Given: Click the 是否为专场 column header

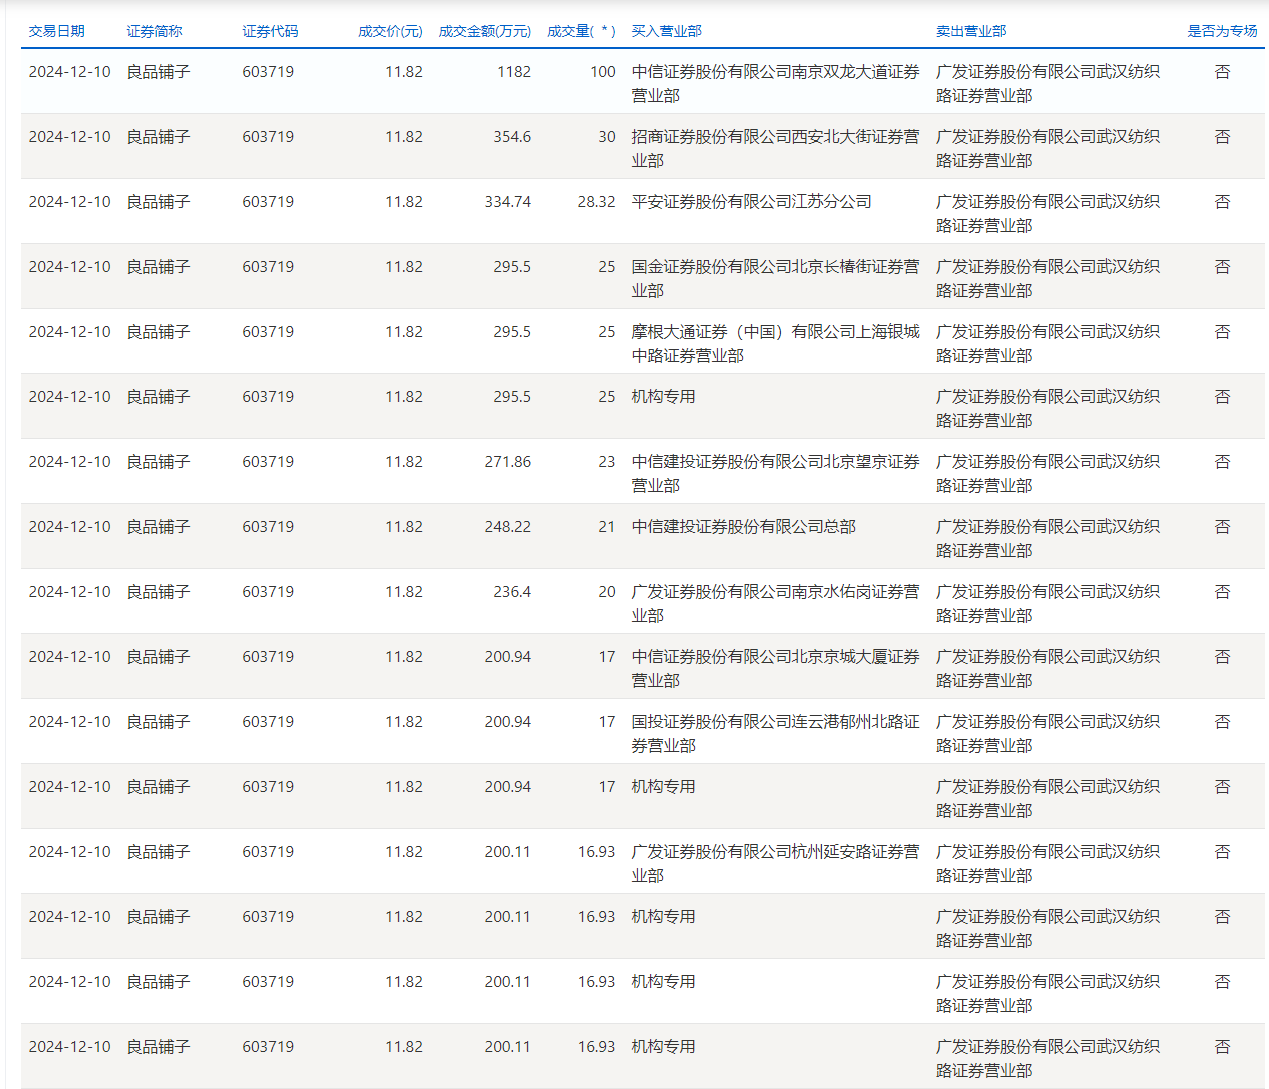Looking at the screenshot, I should (1222, 31).
